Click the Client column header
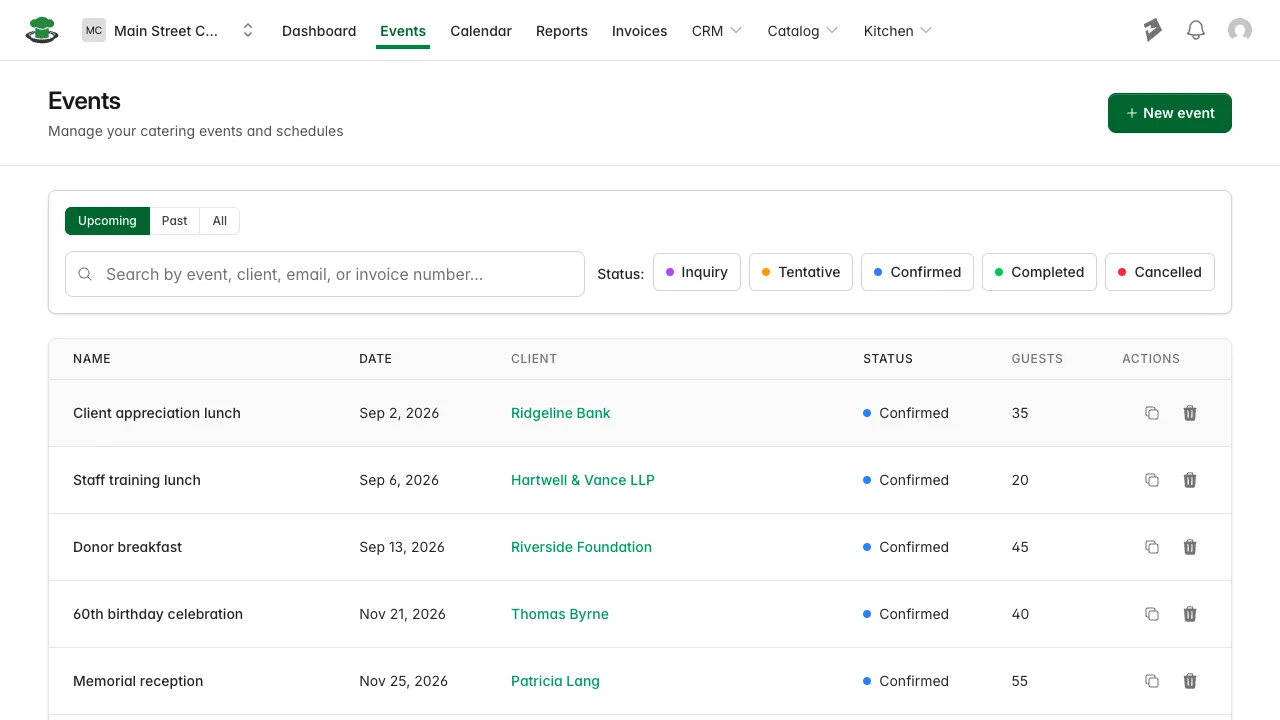The height and width of the screenshot is (720, 1280). coord(534,358)
